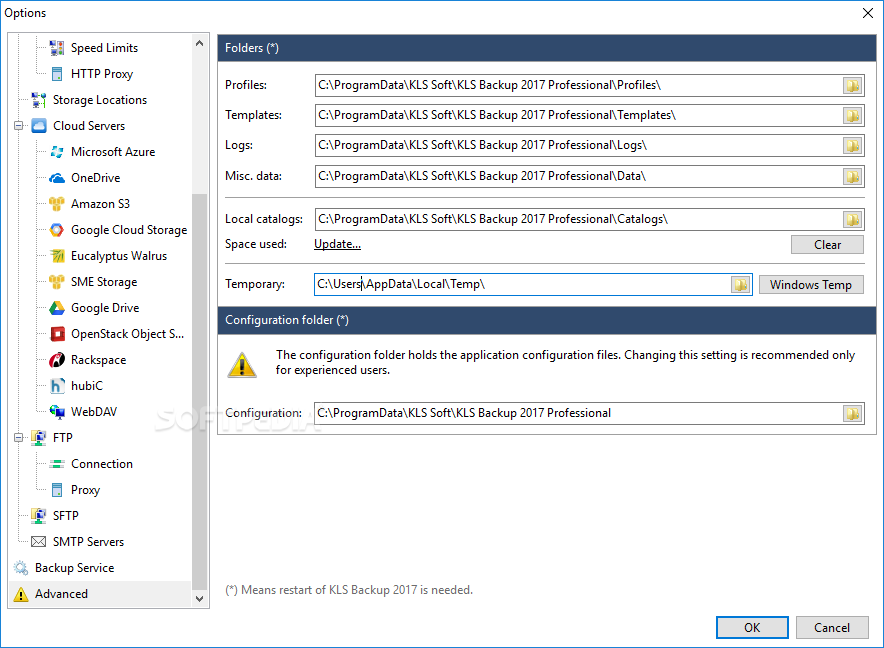Viewport: 884px width, 648px height.
Task: Click the OneDrive cloud icon
Action: click(57, 178)
